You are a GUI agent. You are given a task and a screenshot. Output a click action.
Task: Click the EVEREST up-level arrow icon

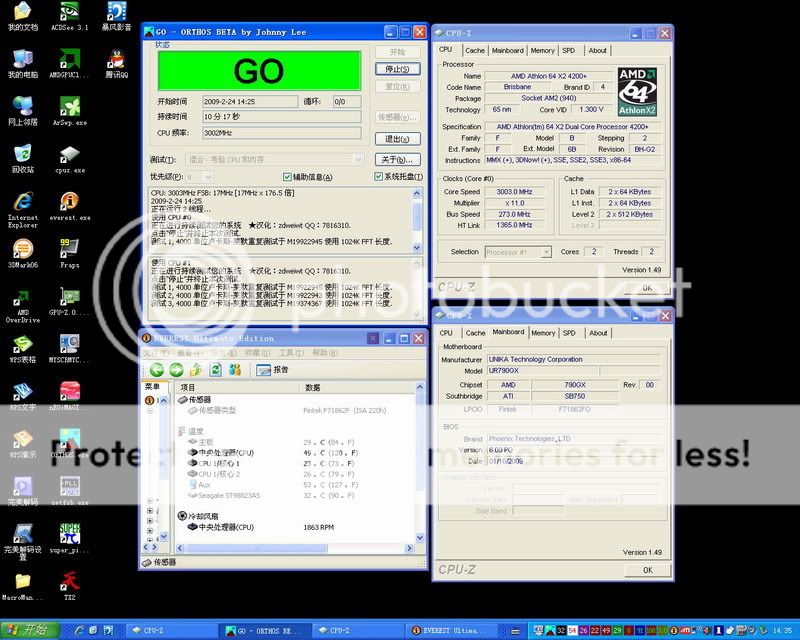tap(196, 369)
